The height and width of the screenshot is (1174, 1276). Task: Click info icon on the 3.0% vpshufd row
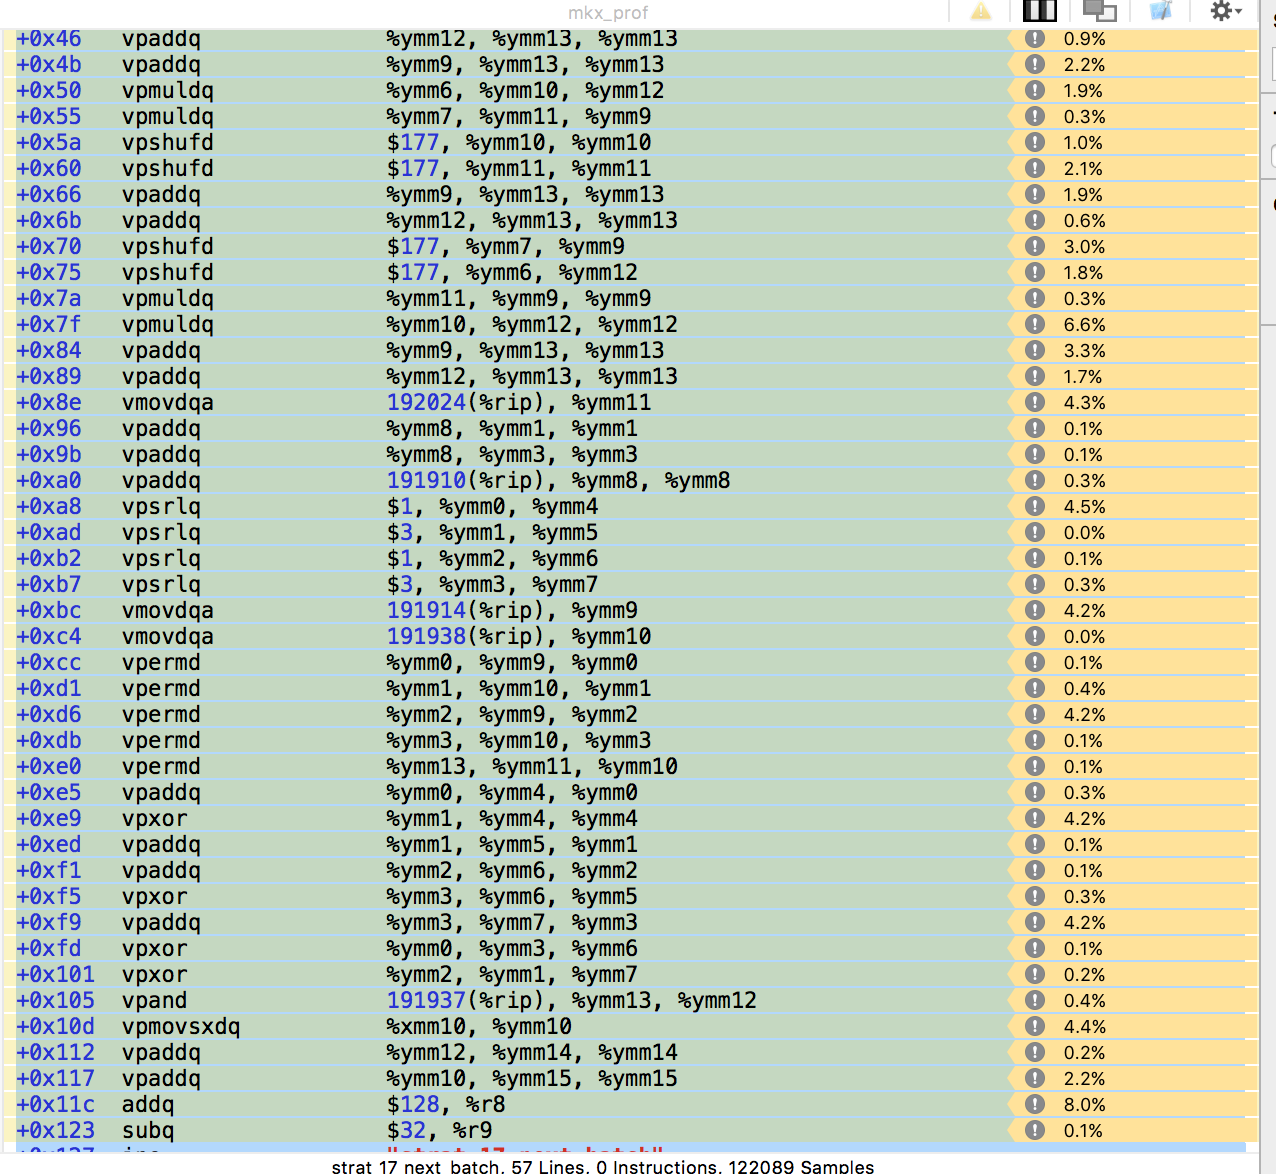point(1035,247)
